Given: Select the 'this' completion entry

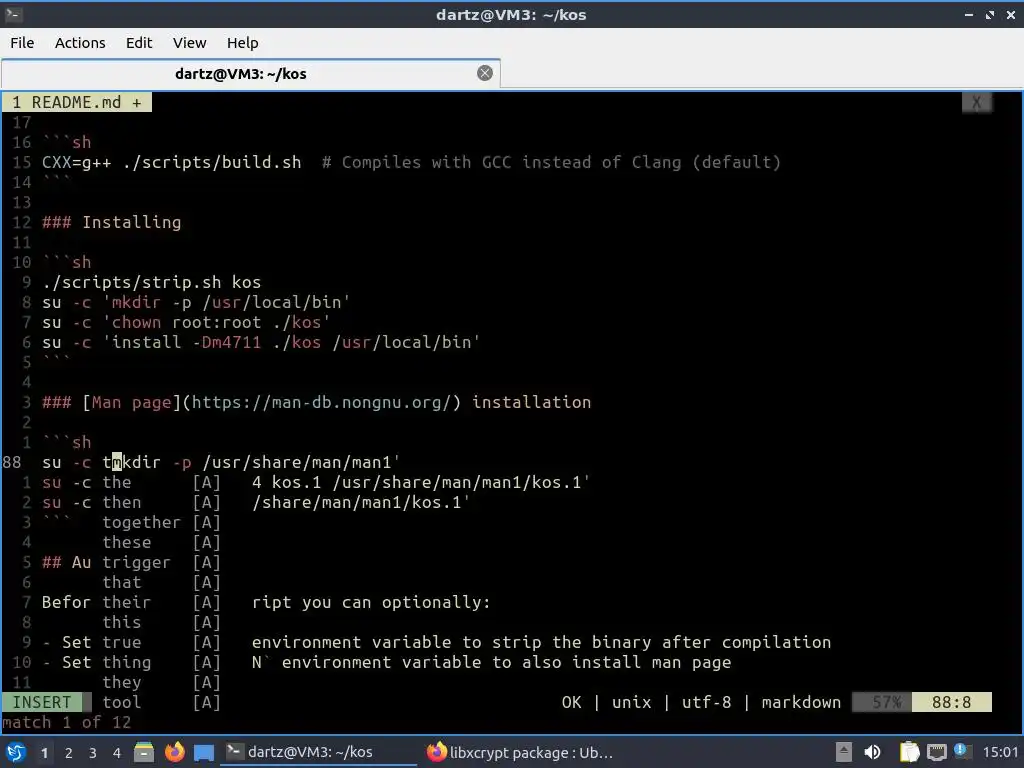Looking at the screenshot, I should [162, 622].
